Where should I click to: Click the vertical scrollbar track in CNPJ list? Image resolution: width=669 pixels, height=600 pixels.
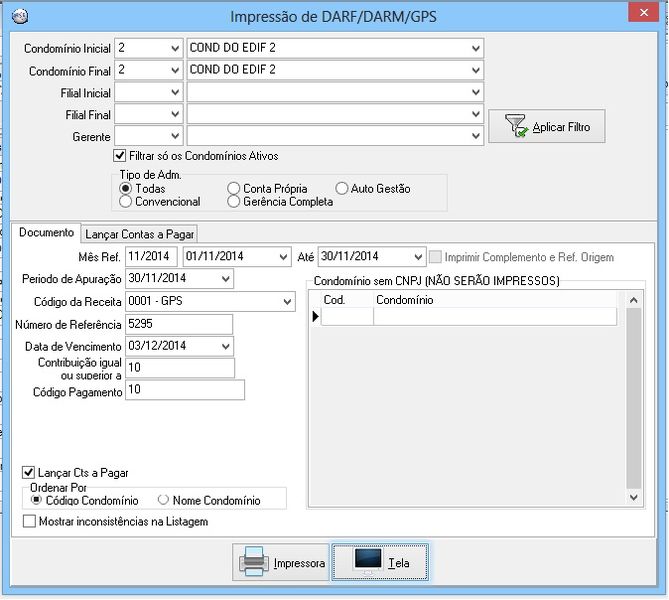pyautogui.click(x=634, y=399)
